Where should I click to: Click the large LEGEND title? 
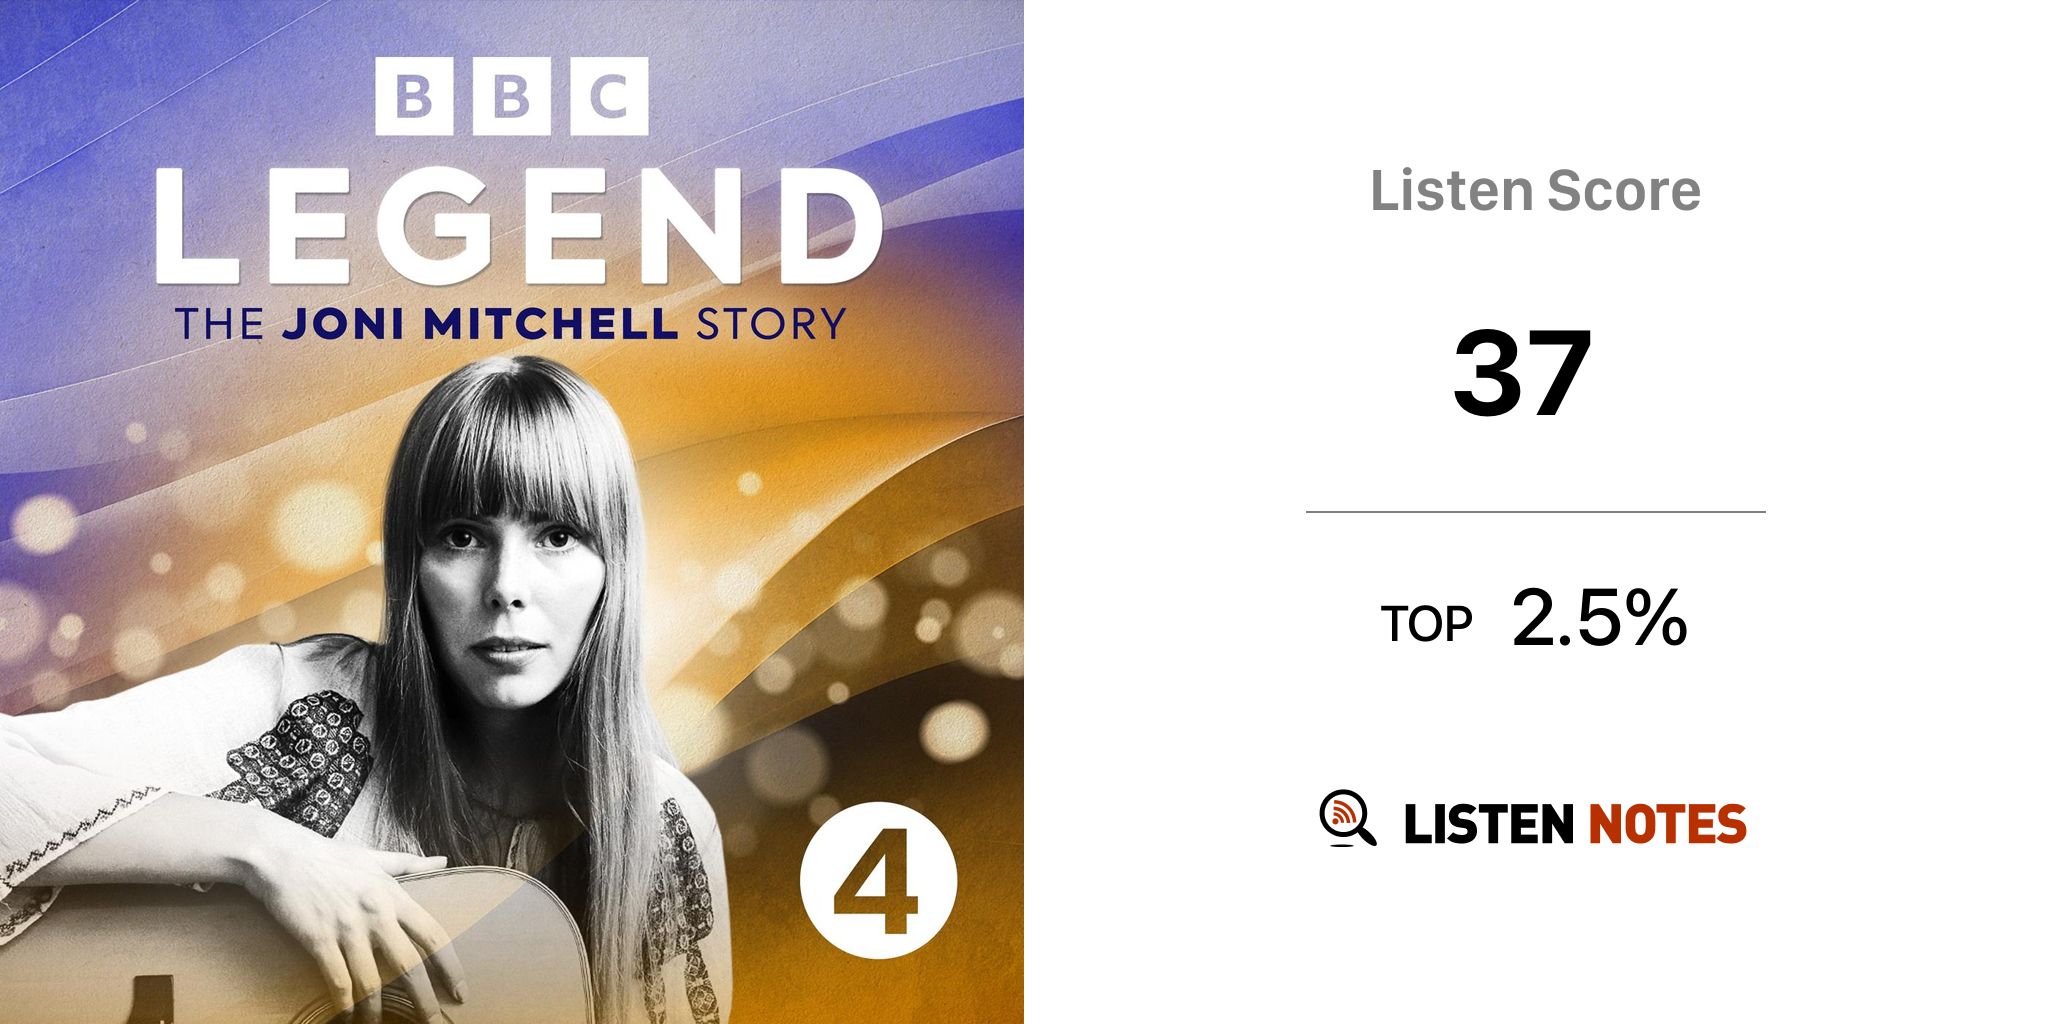coord(518,226)
